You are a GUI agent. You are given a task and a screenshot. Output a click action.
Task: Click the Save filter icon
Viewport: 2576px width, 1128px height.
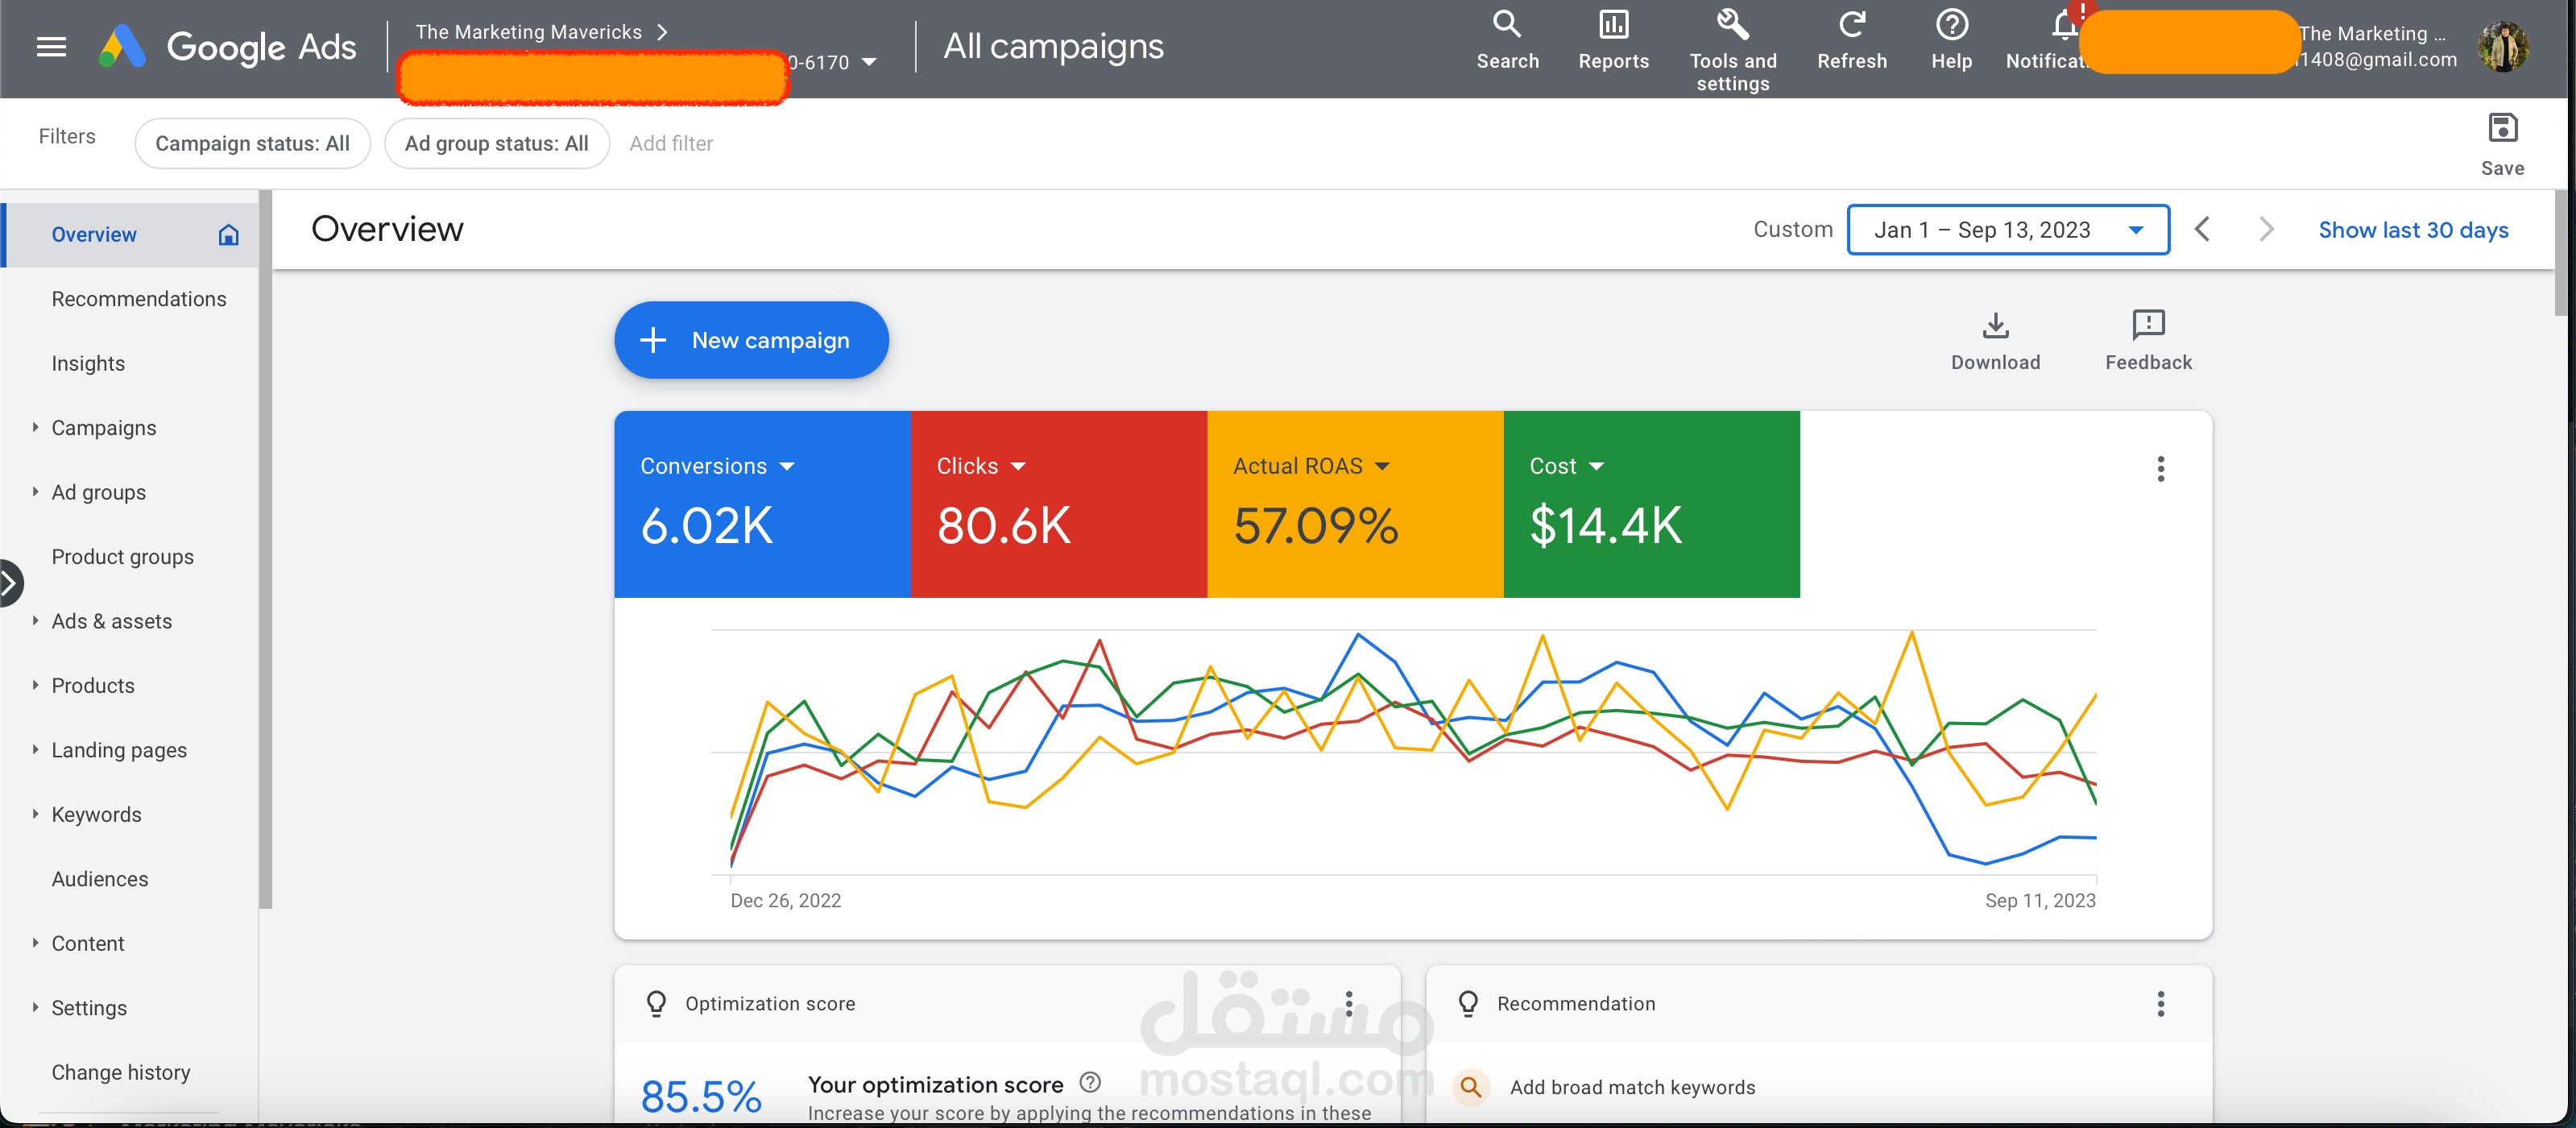tap(2503, 128)
